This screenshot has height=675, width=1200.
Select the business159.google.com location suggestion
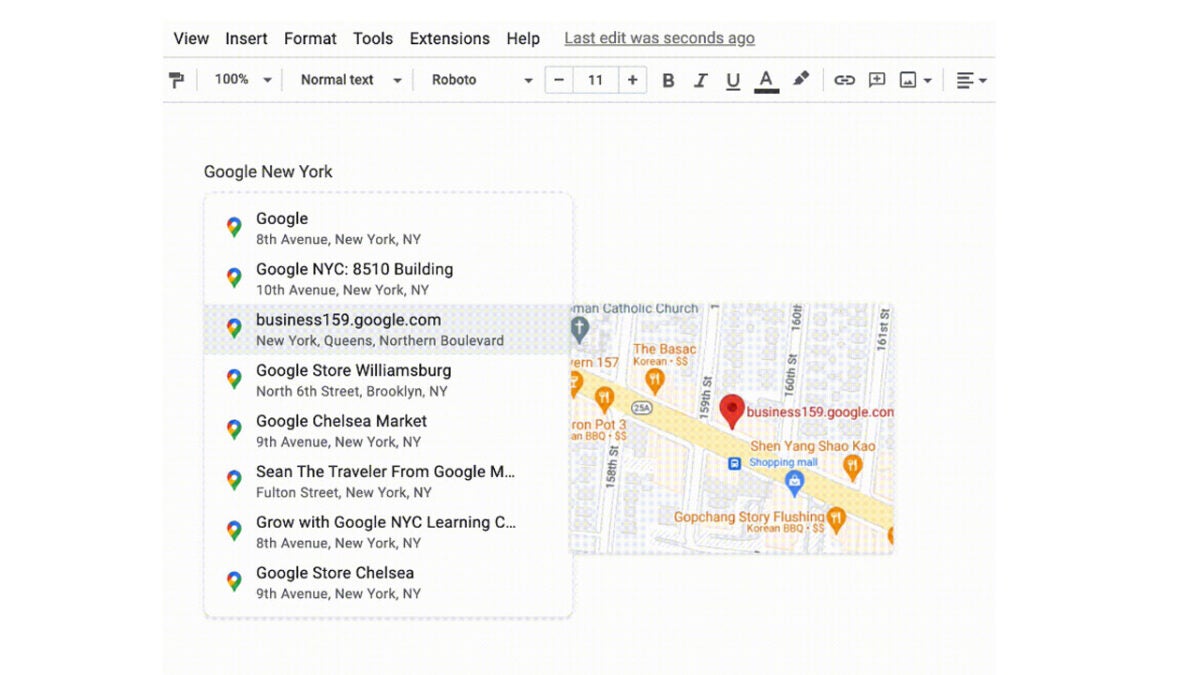[348, 329]
